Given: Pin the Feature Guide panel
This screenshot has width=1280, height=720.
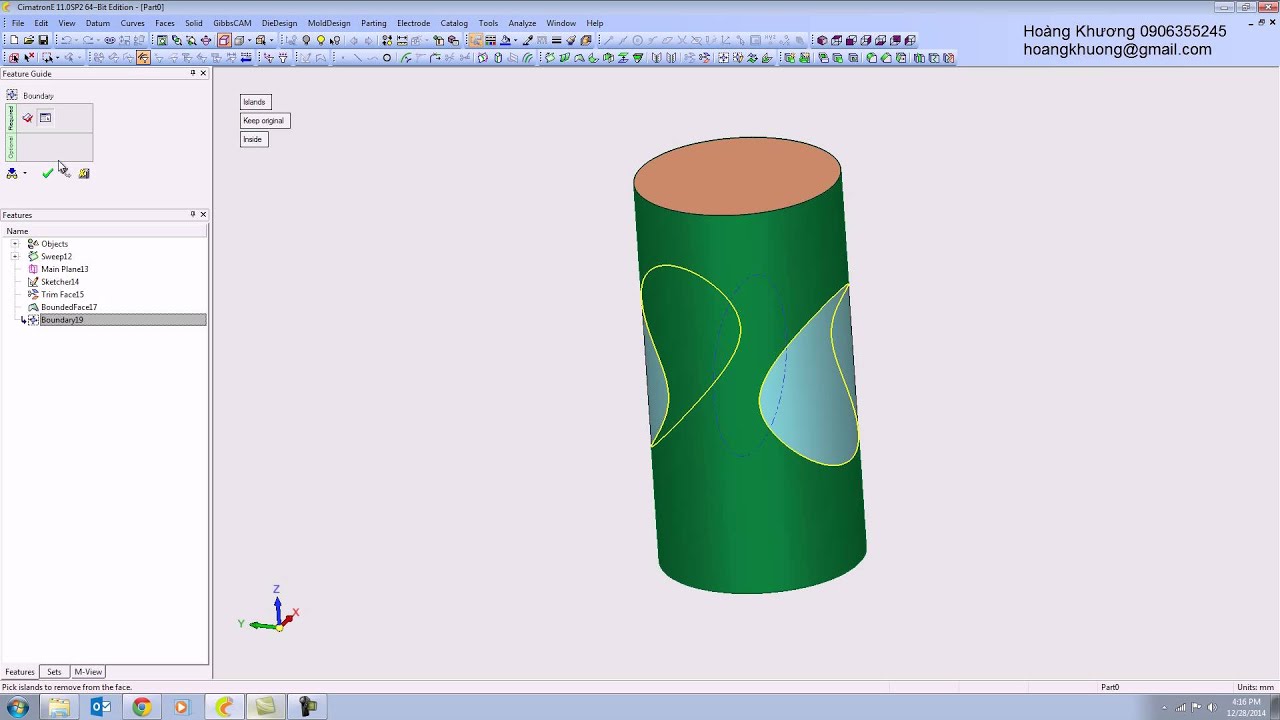Looking at the screenshot, I should (x=193, y=73).
